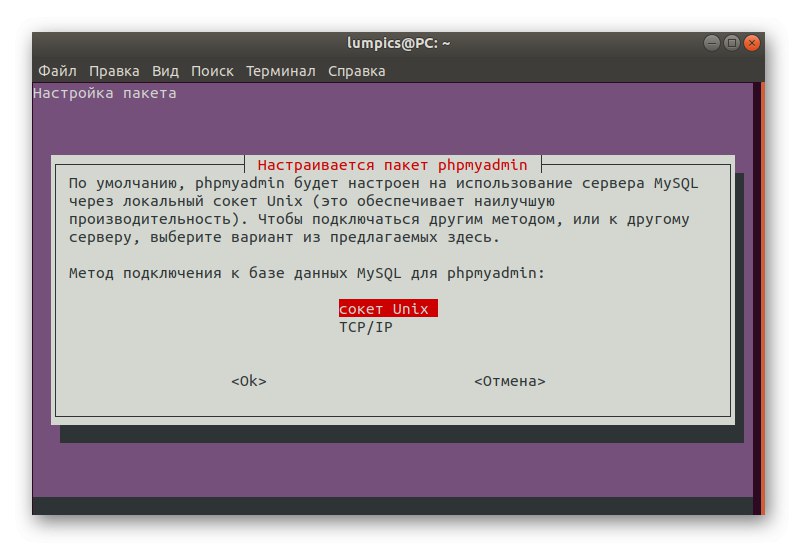Image resolution: width=797 pixels, height=547 pixels.
Task: Click the Настраивается пакет phpmyadmin title
Action: [392, 165]
